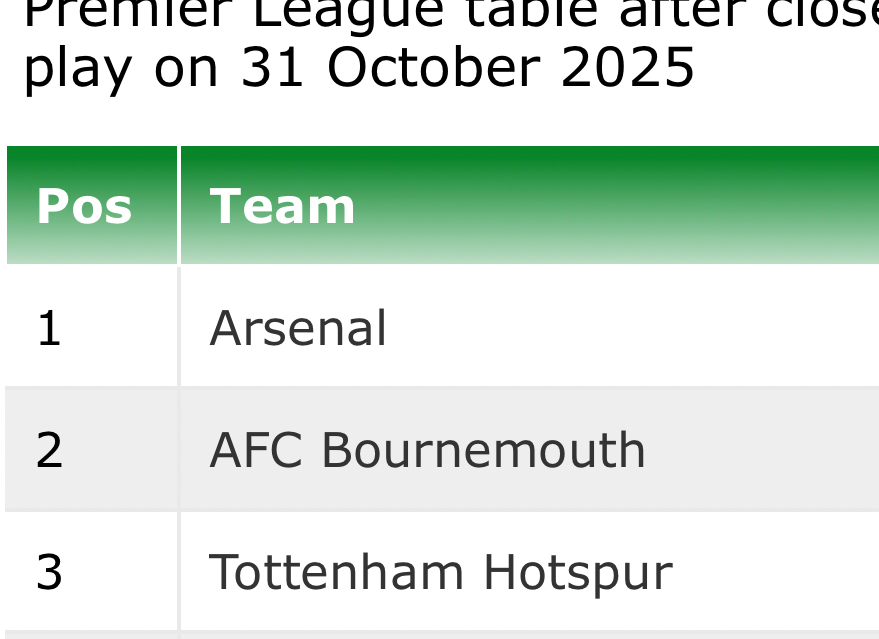Click position number 1 in the table

[x=49, y=328]
